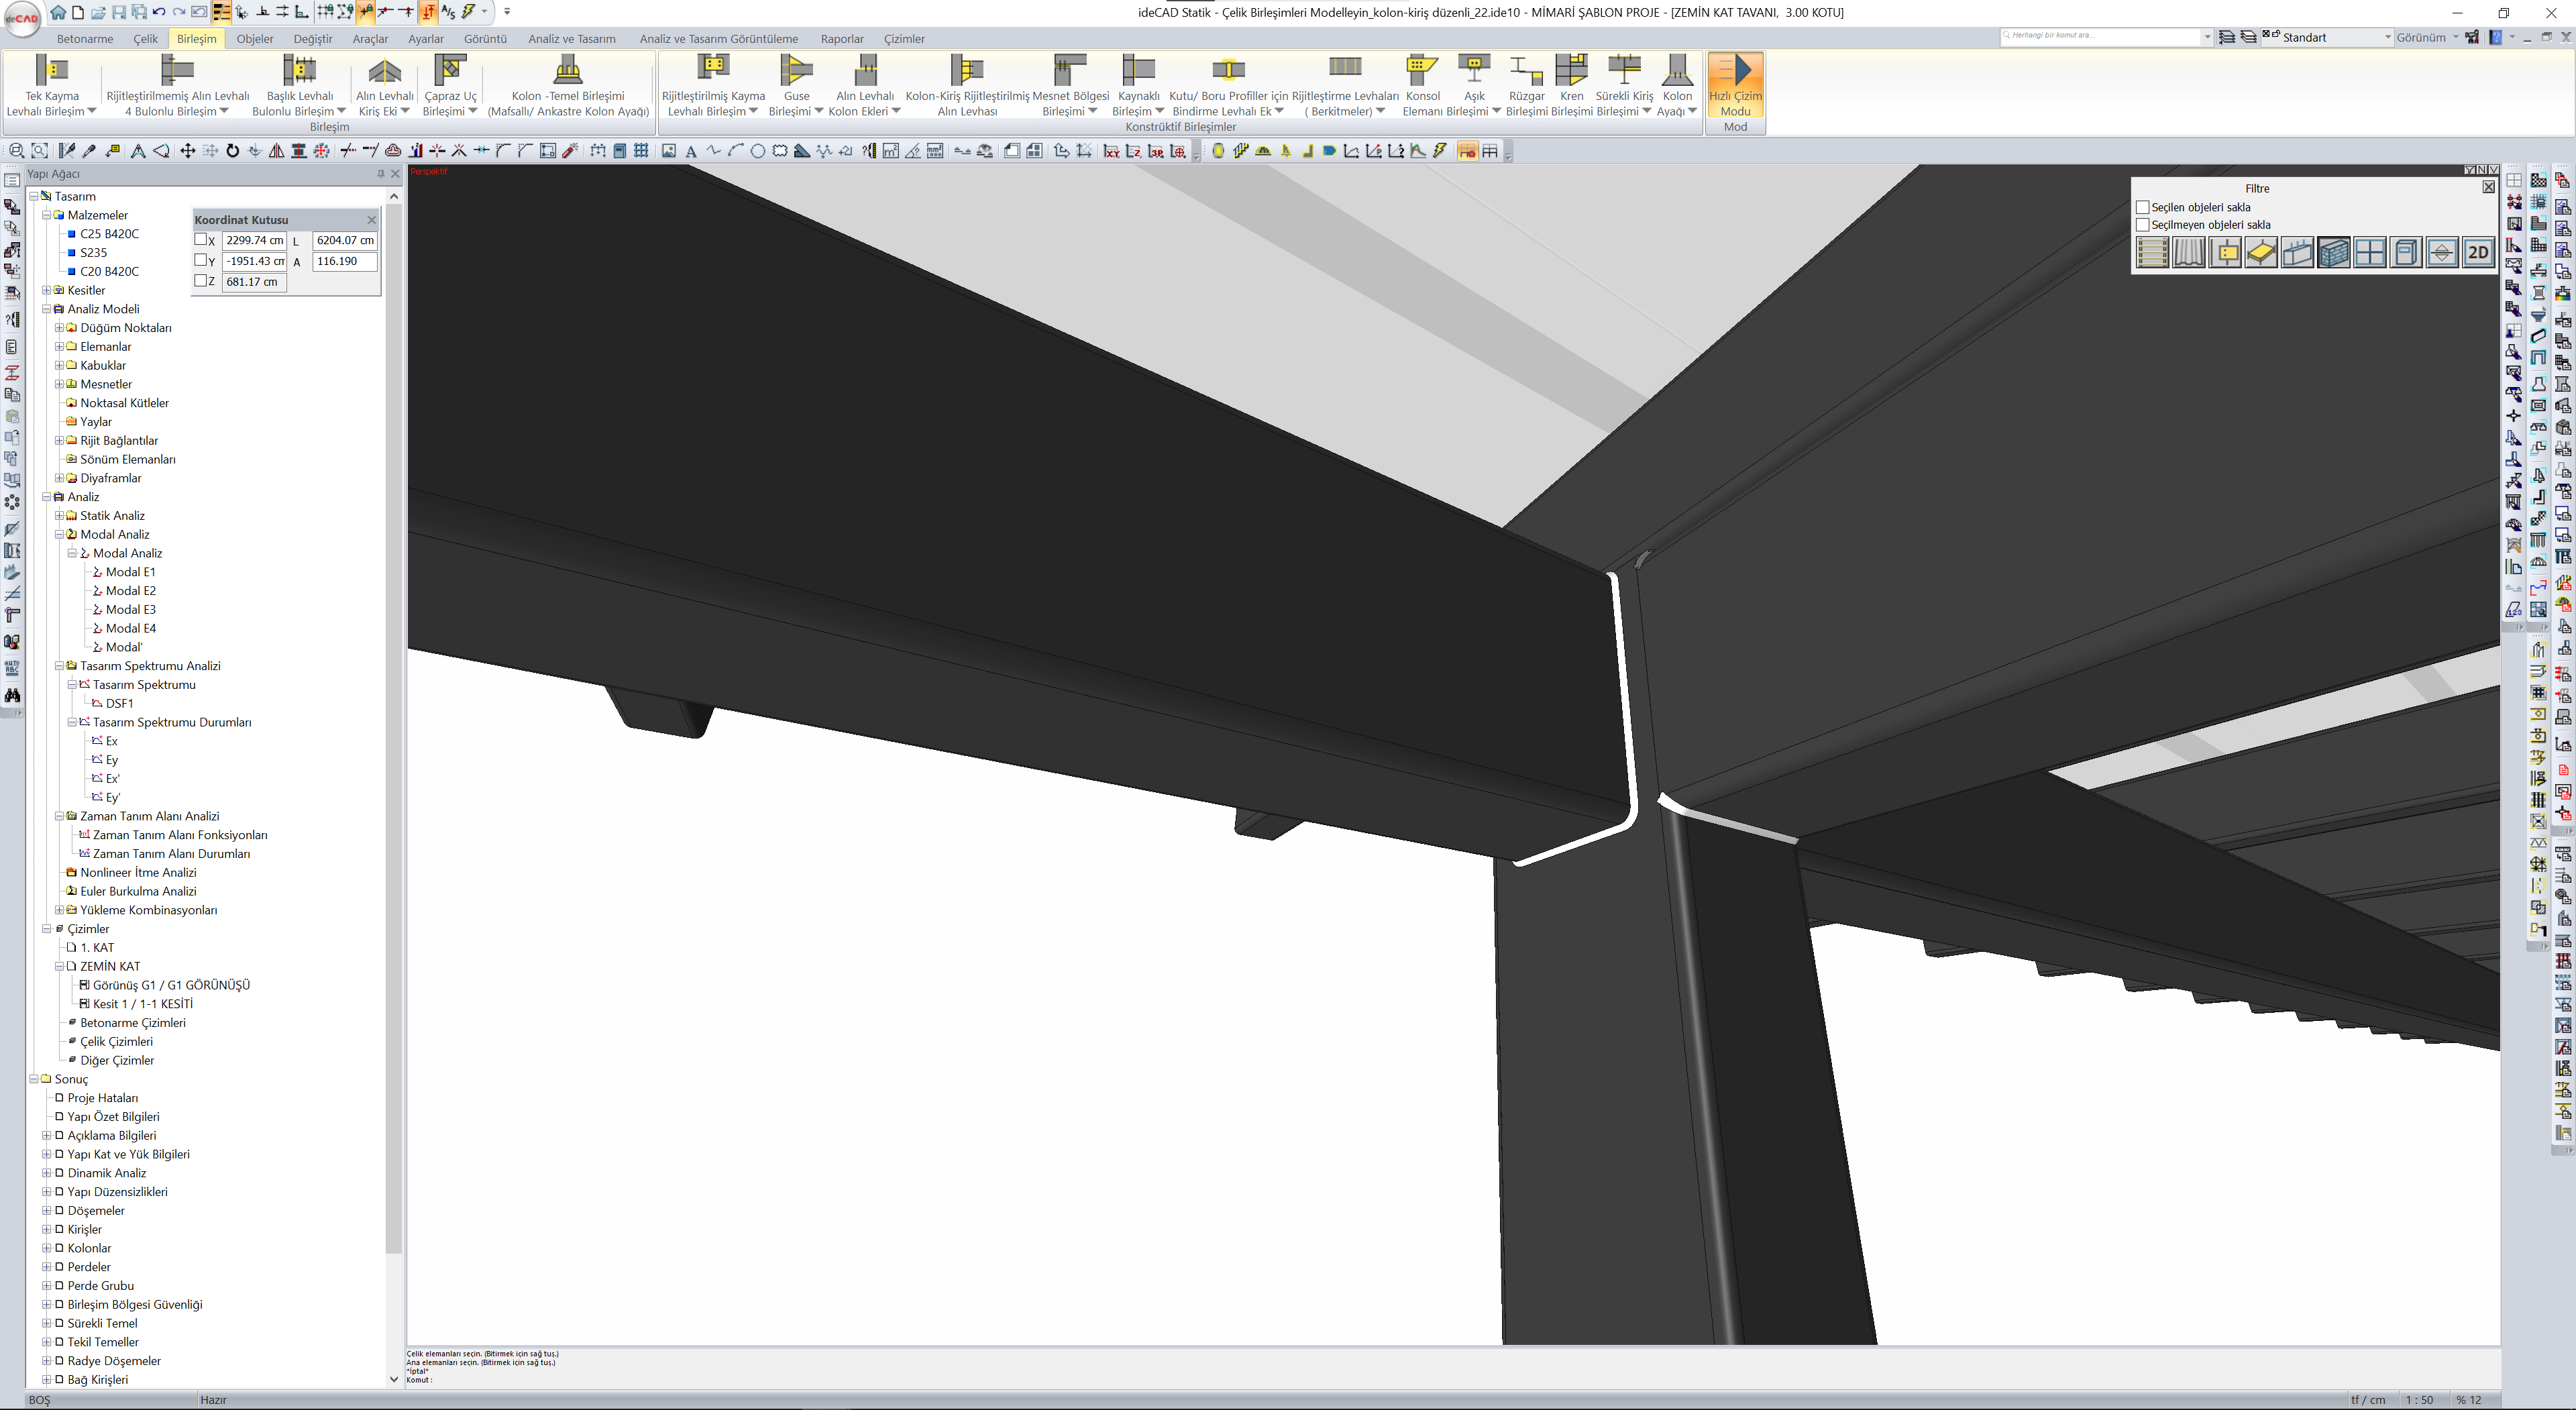Close the Koordinat Kutusu panel
The width and height of the screenshot is (2576, 1410).
point(372,220)
